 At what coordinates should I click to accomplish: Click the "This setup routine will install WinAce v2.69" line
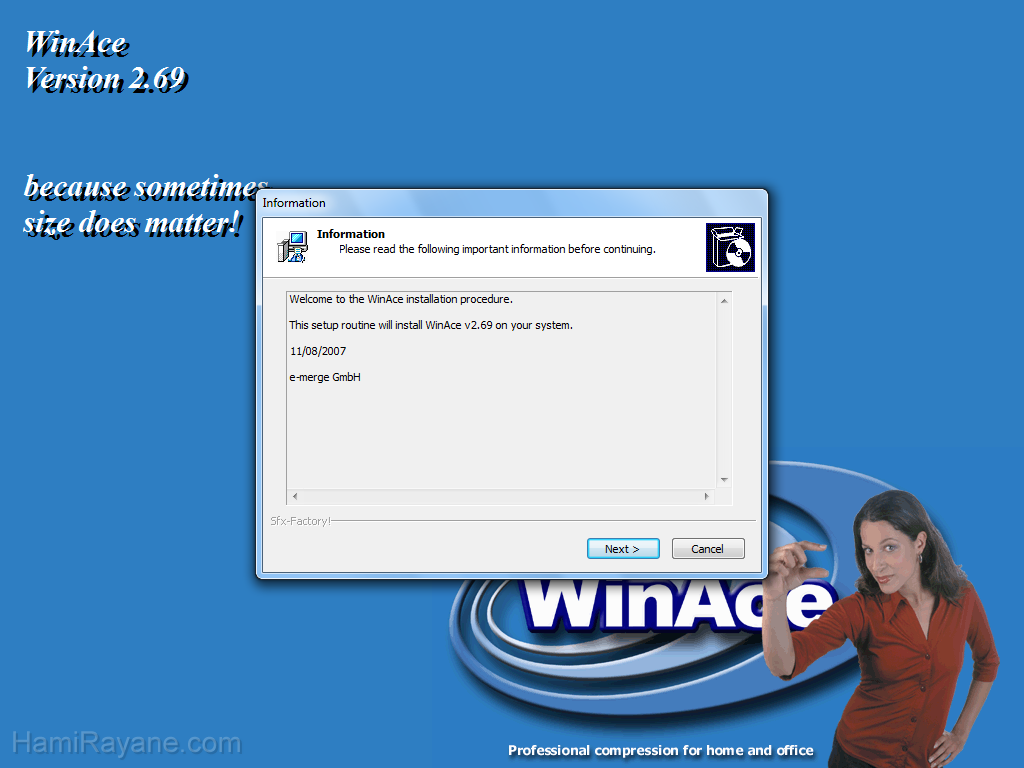click(x=431, y=325)
